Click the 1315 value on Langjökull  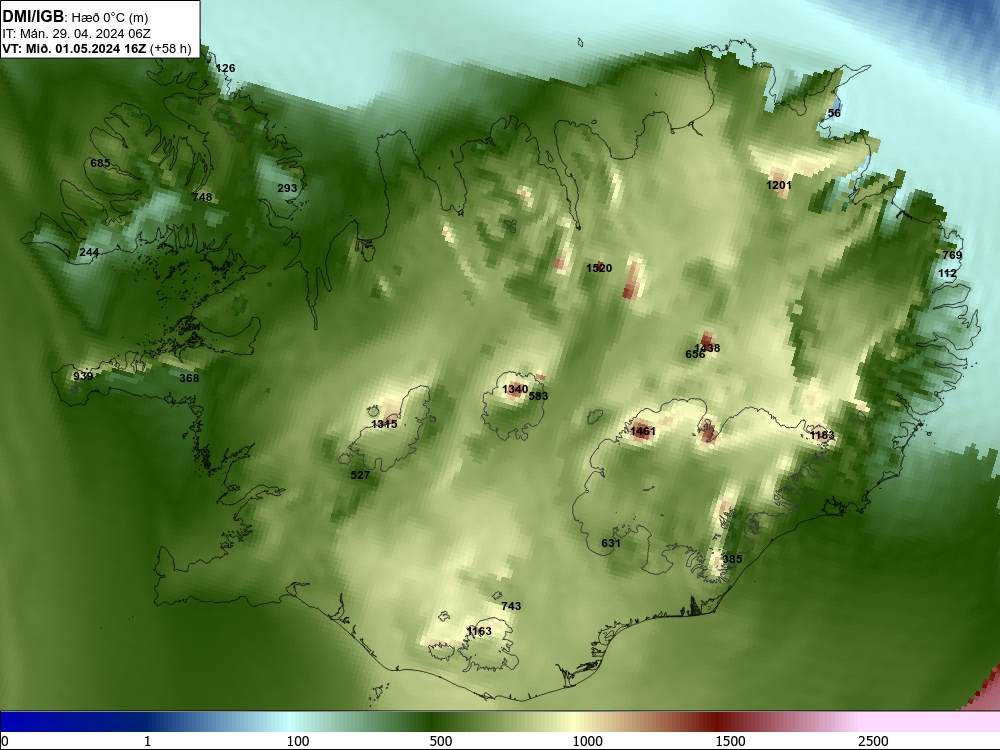(x=384, y=424)
